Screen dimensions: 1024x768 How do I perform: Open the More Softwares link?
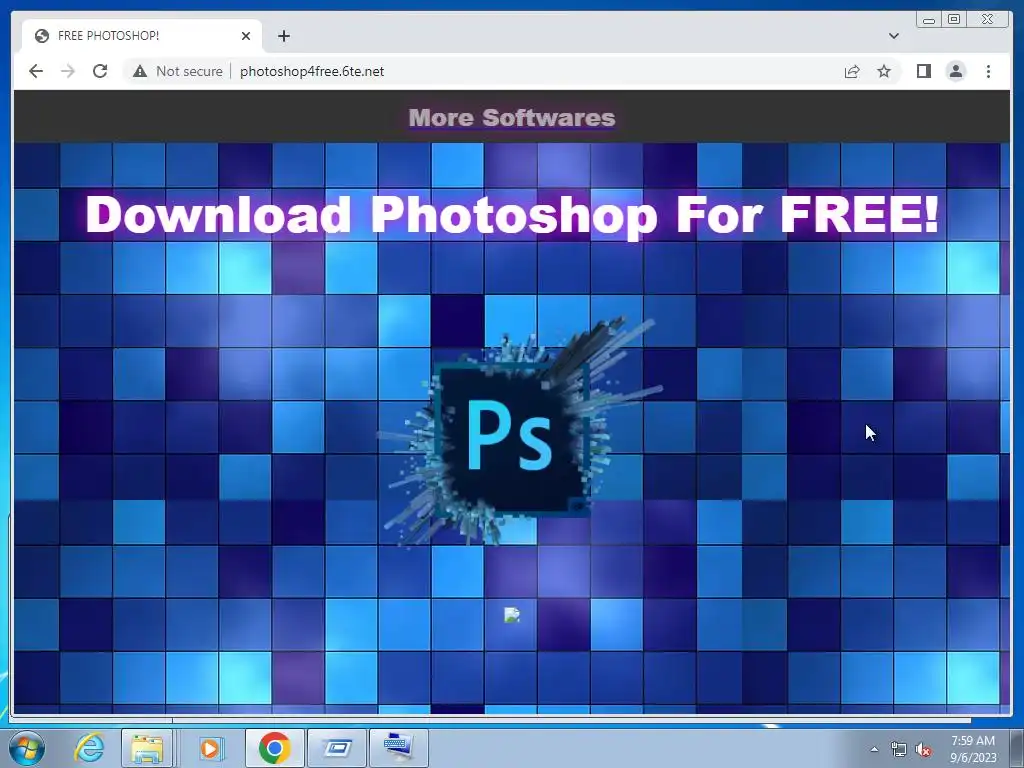click(511, 118)
